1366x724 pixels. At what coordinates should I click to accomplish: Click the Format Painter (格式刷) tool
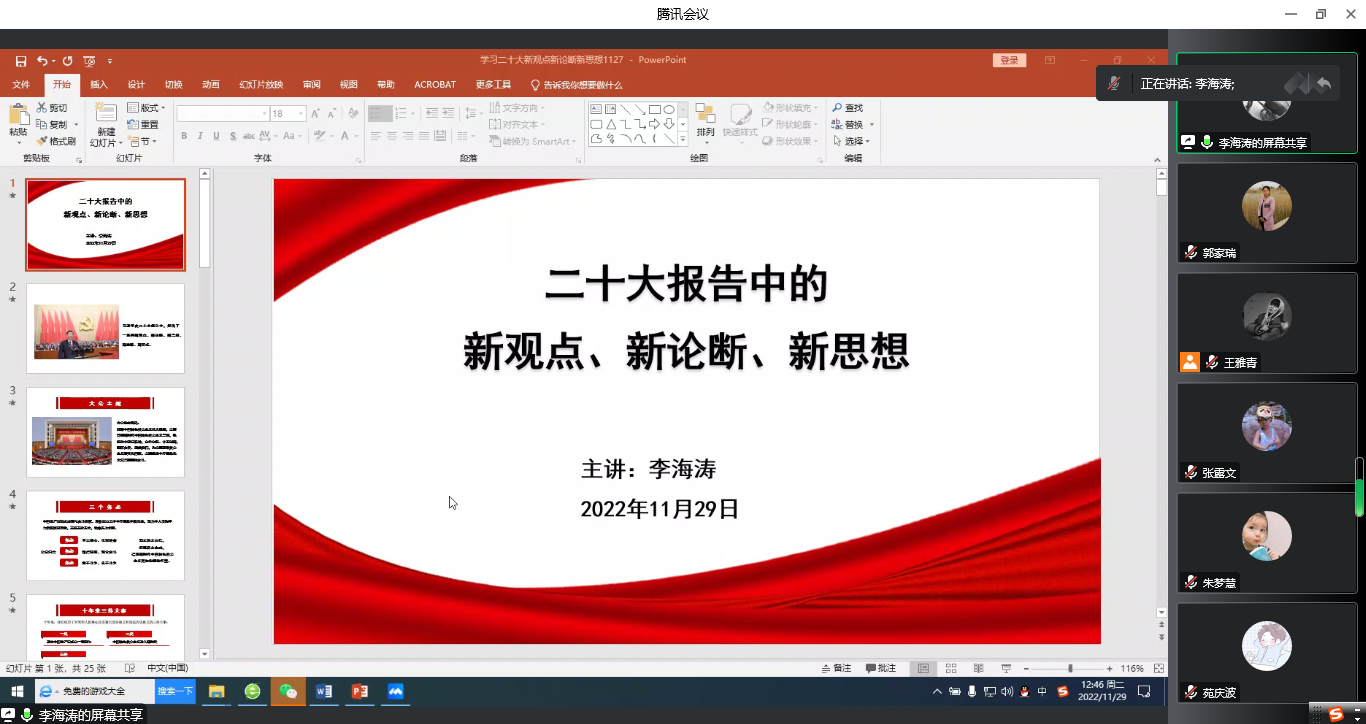click(x=56, y=141)
